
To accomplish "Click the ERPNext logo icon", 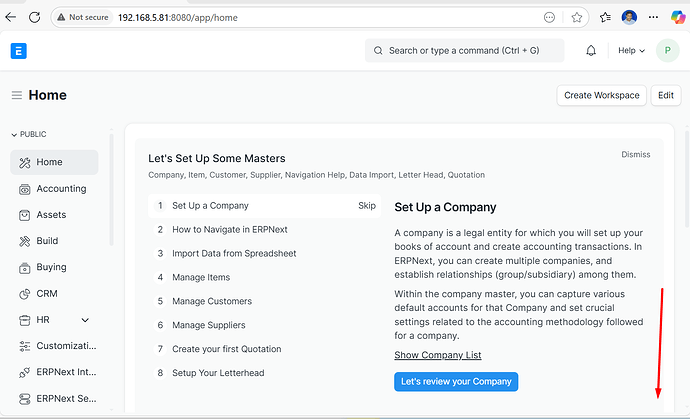I will click(18, 51).
